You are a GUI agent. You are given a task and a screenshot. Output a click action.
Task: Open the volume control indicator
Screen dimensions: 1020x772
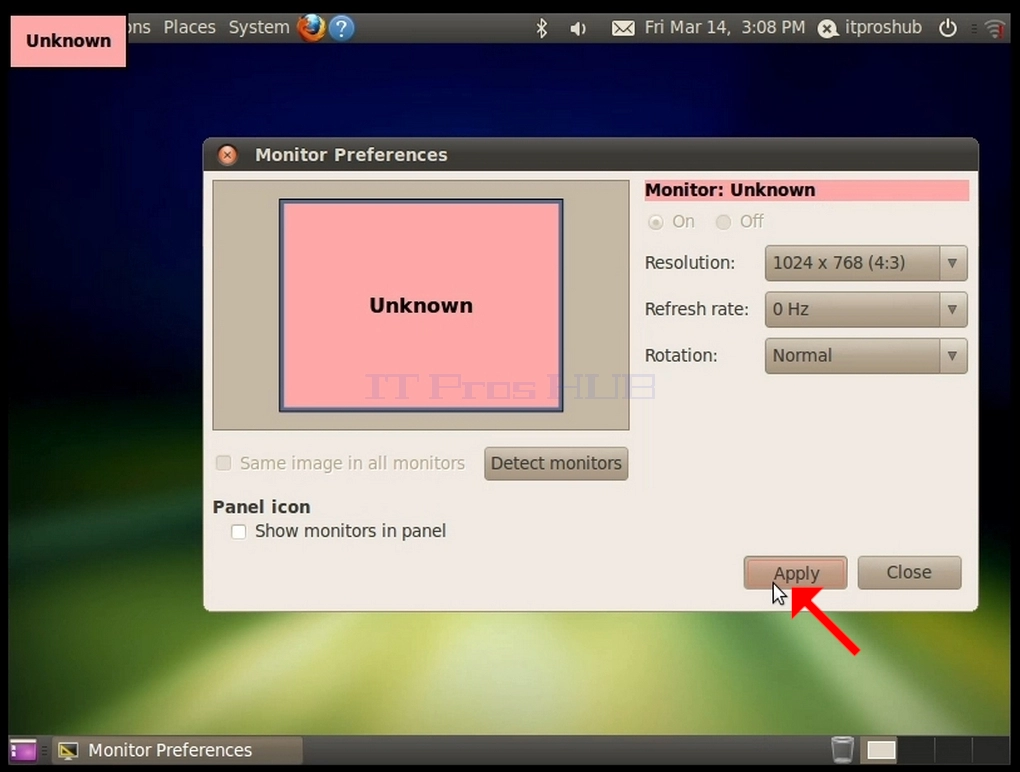(x=578, y=28)
